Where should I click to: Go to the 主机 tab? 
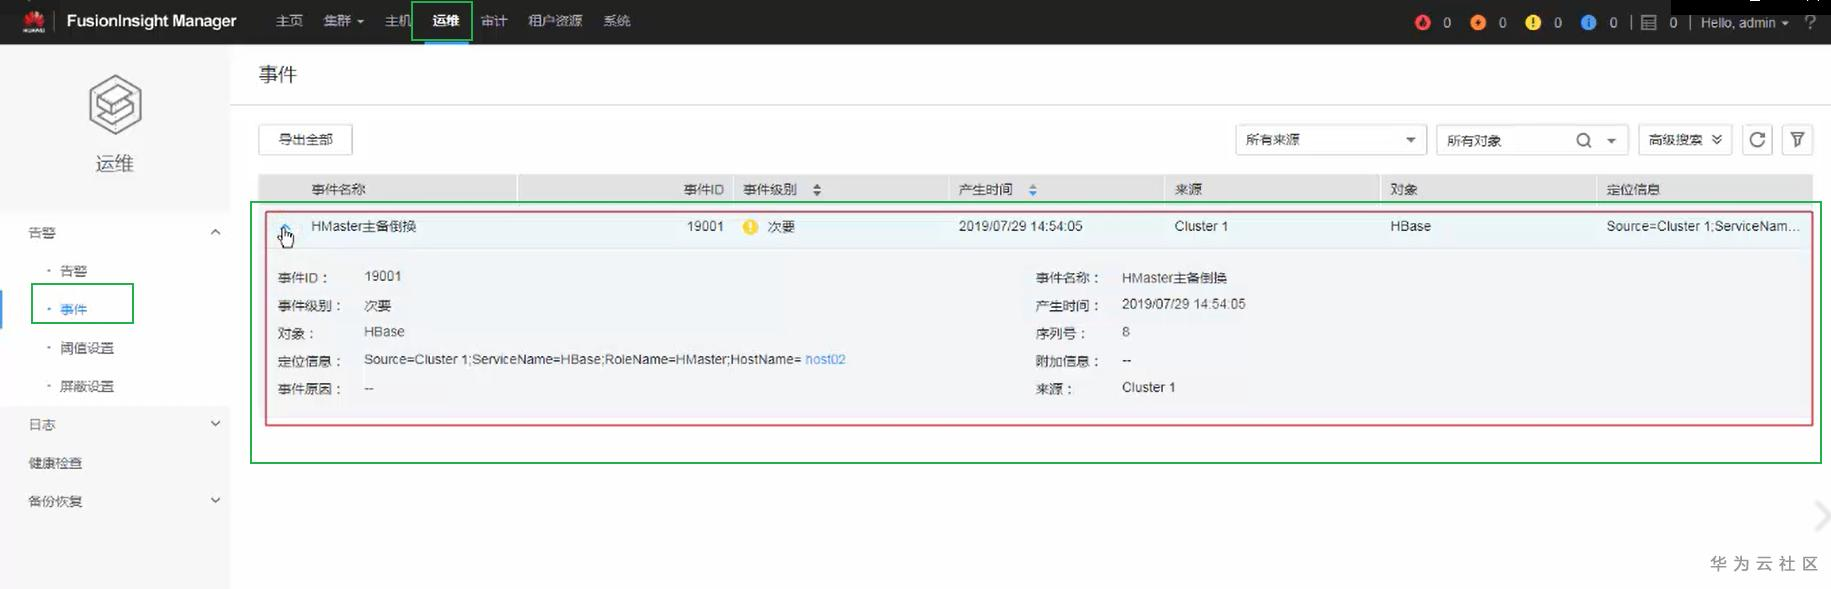(x=397, y=21)
